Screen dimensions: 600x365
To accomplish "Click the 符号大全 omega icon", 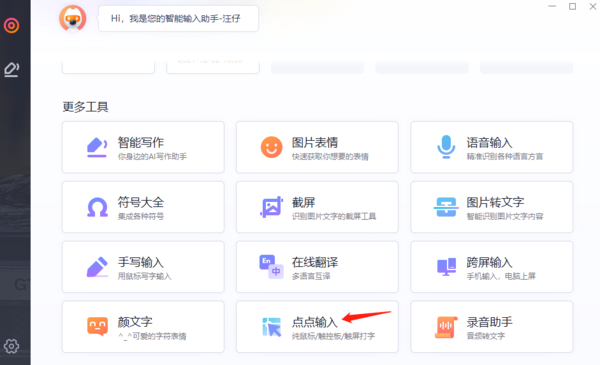I will [x=97, y=207].
